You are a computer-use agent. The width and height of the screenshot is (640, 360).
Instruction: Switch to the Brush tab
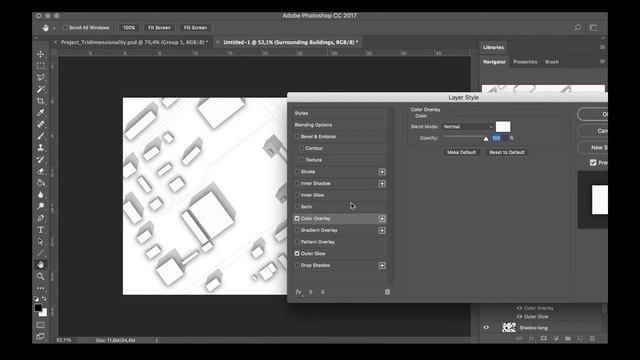point(552,62)
